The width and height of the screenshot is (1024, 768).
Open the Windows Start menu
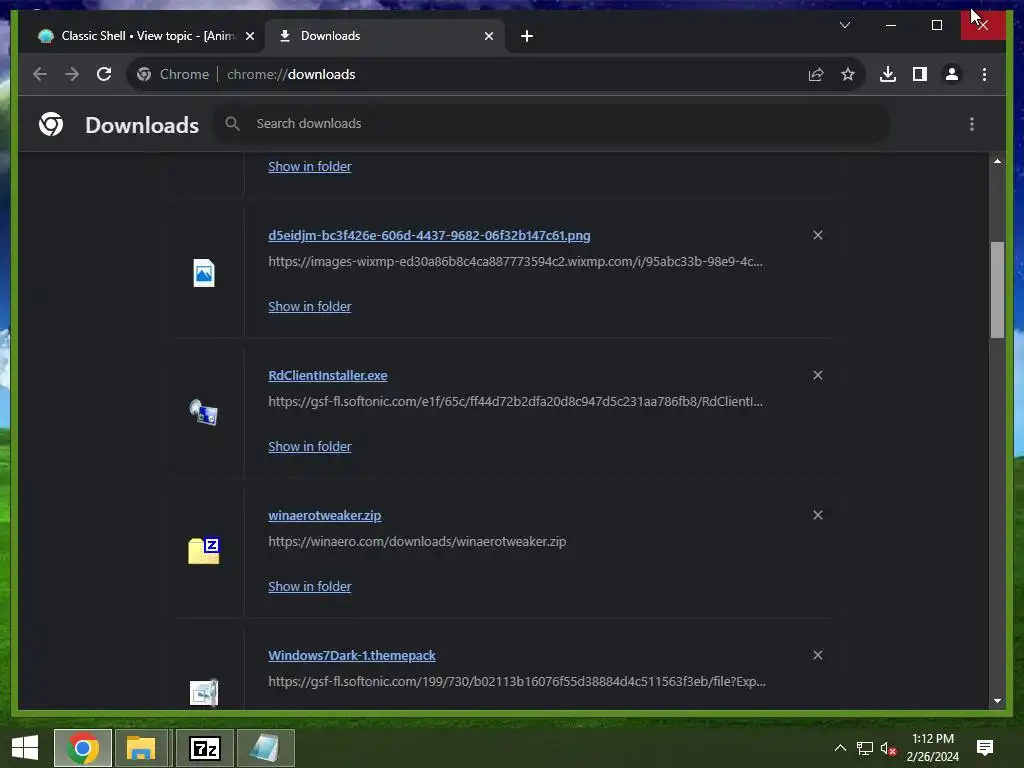click(25, 748)
